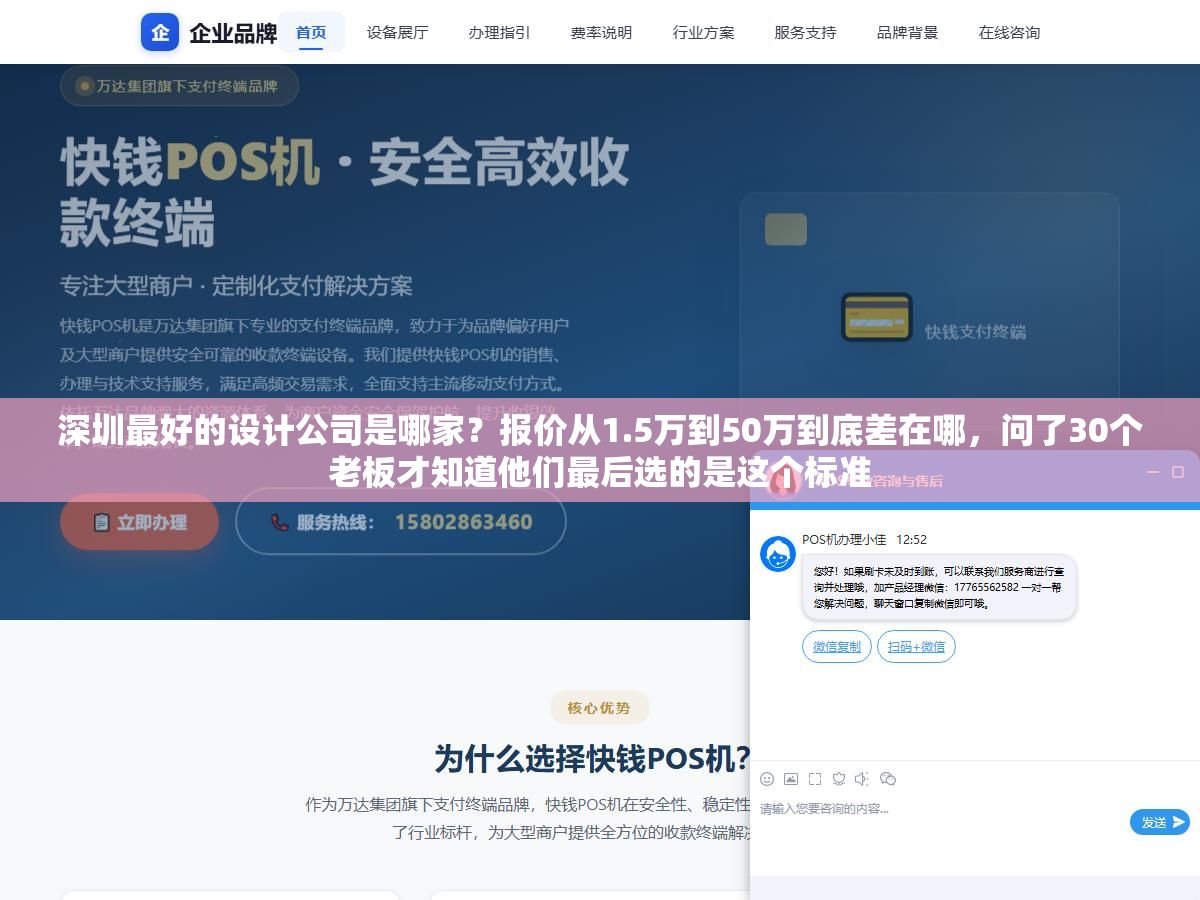Click the 为什么选择快钱POS机? heading

[592, 759]
